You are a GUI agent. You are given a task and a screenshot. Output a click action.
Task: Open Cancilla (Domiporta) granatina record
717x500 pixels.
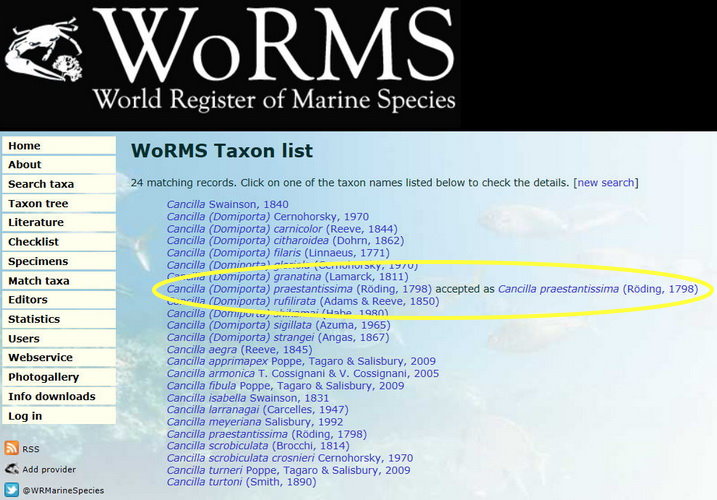click(x=287, y=276)
